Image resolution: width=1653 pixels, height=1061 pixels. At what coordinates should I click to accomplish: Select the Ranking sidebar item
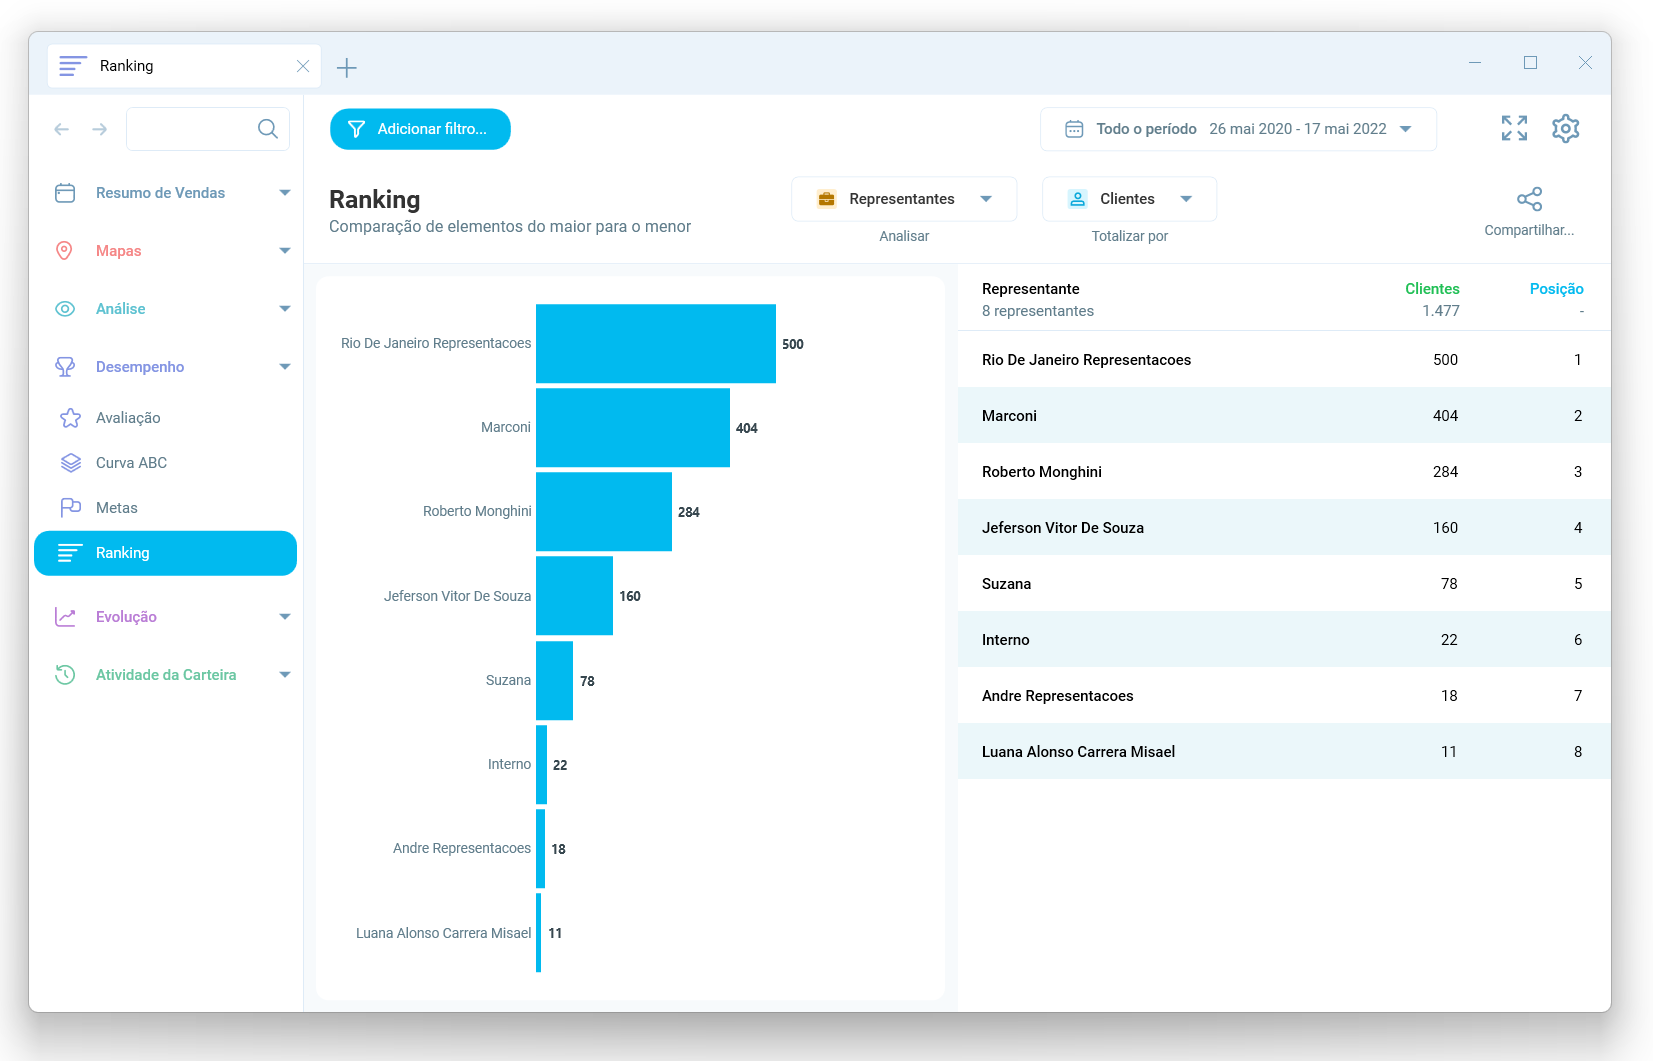[165, 553]
